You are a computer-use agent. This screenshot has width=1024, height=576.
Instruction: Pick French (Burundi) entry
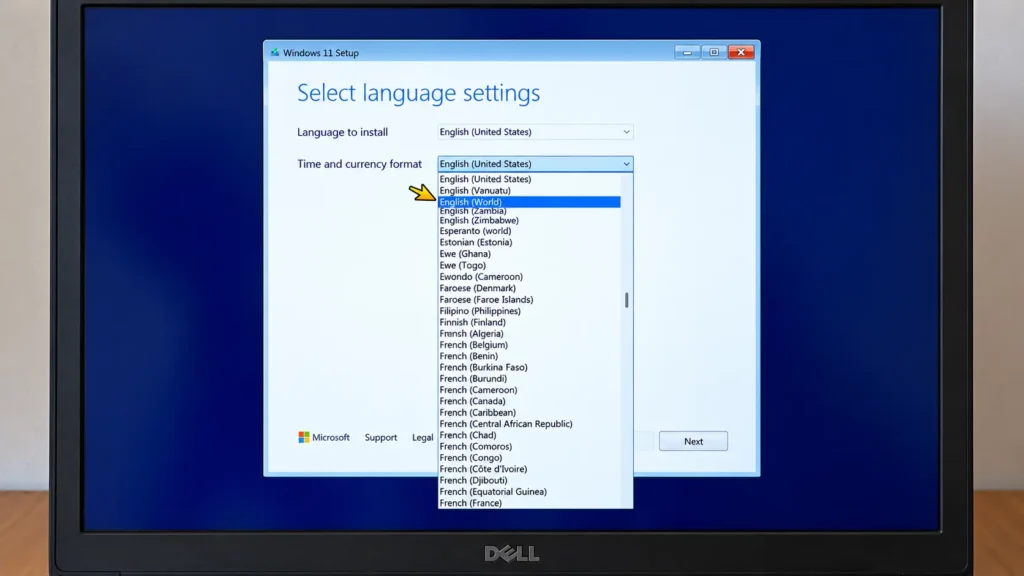pos(529,379)
